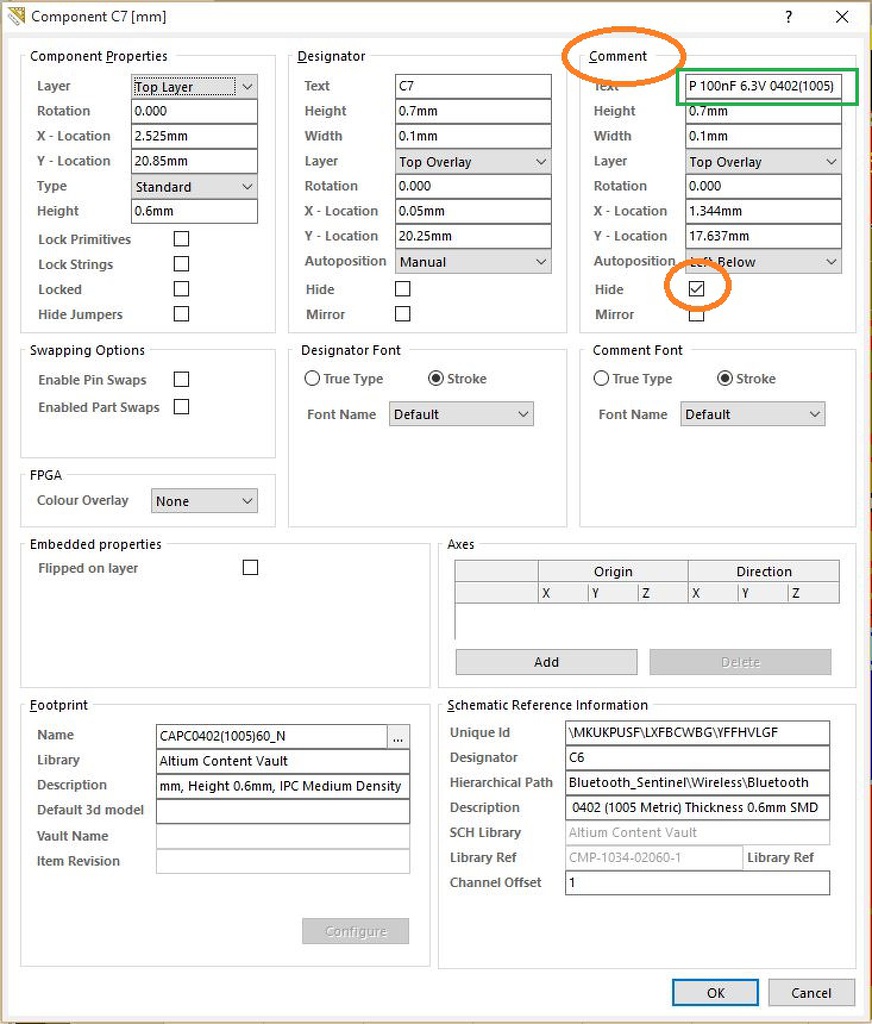Screen dimensions: 872x1024
Task: Toggle Lock Primitives checkbox
Action: click(x=182, y=239)
